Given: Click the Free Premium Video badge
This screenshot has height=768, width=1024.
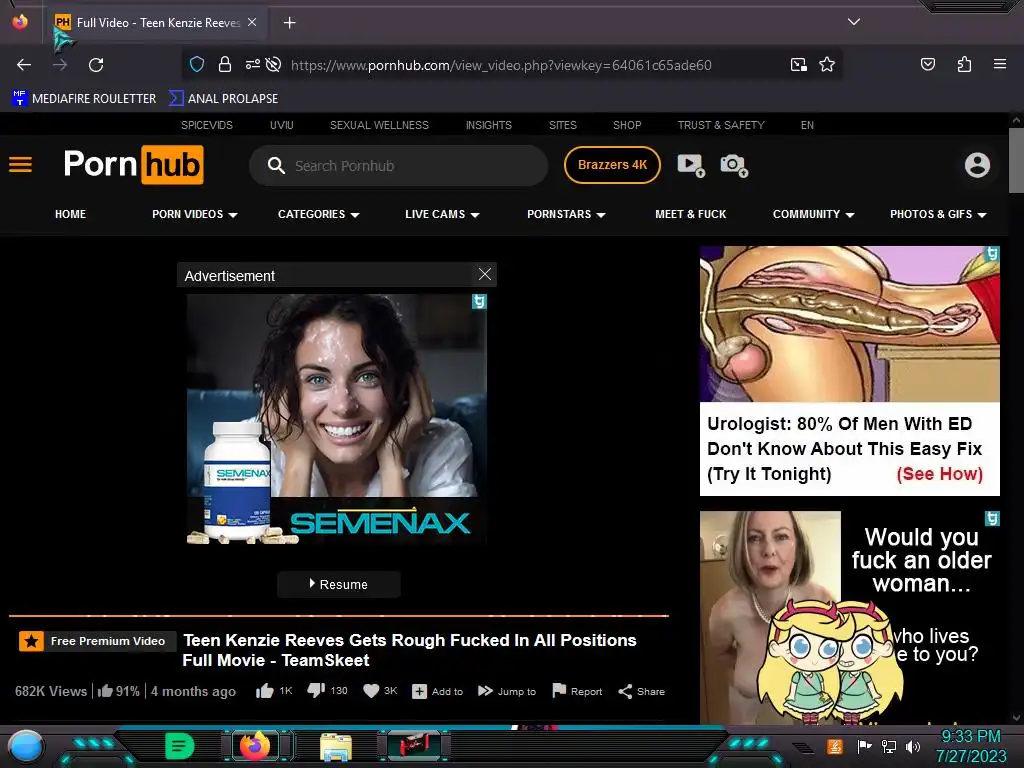Looking at the screenshot, I should [97, 641].
